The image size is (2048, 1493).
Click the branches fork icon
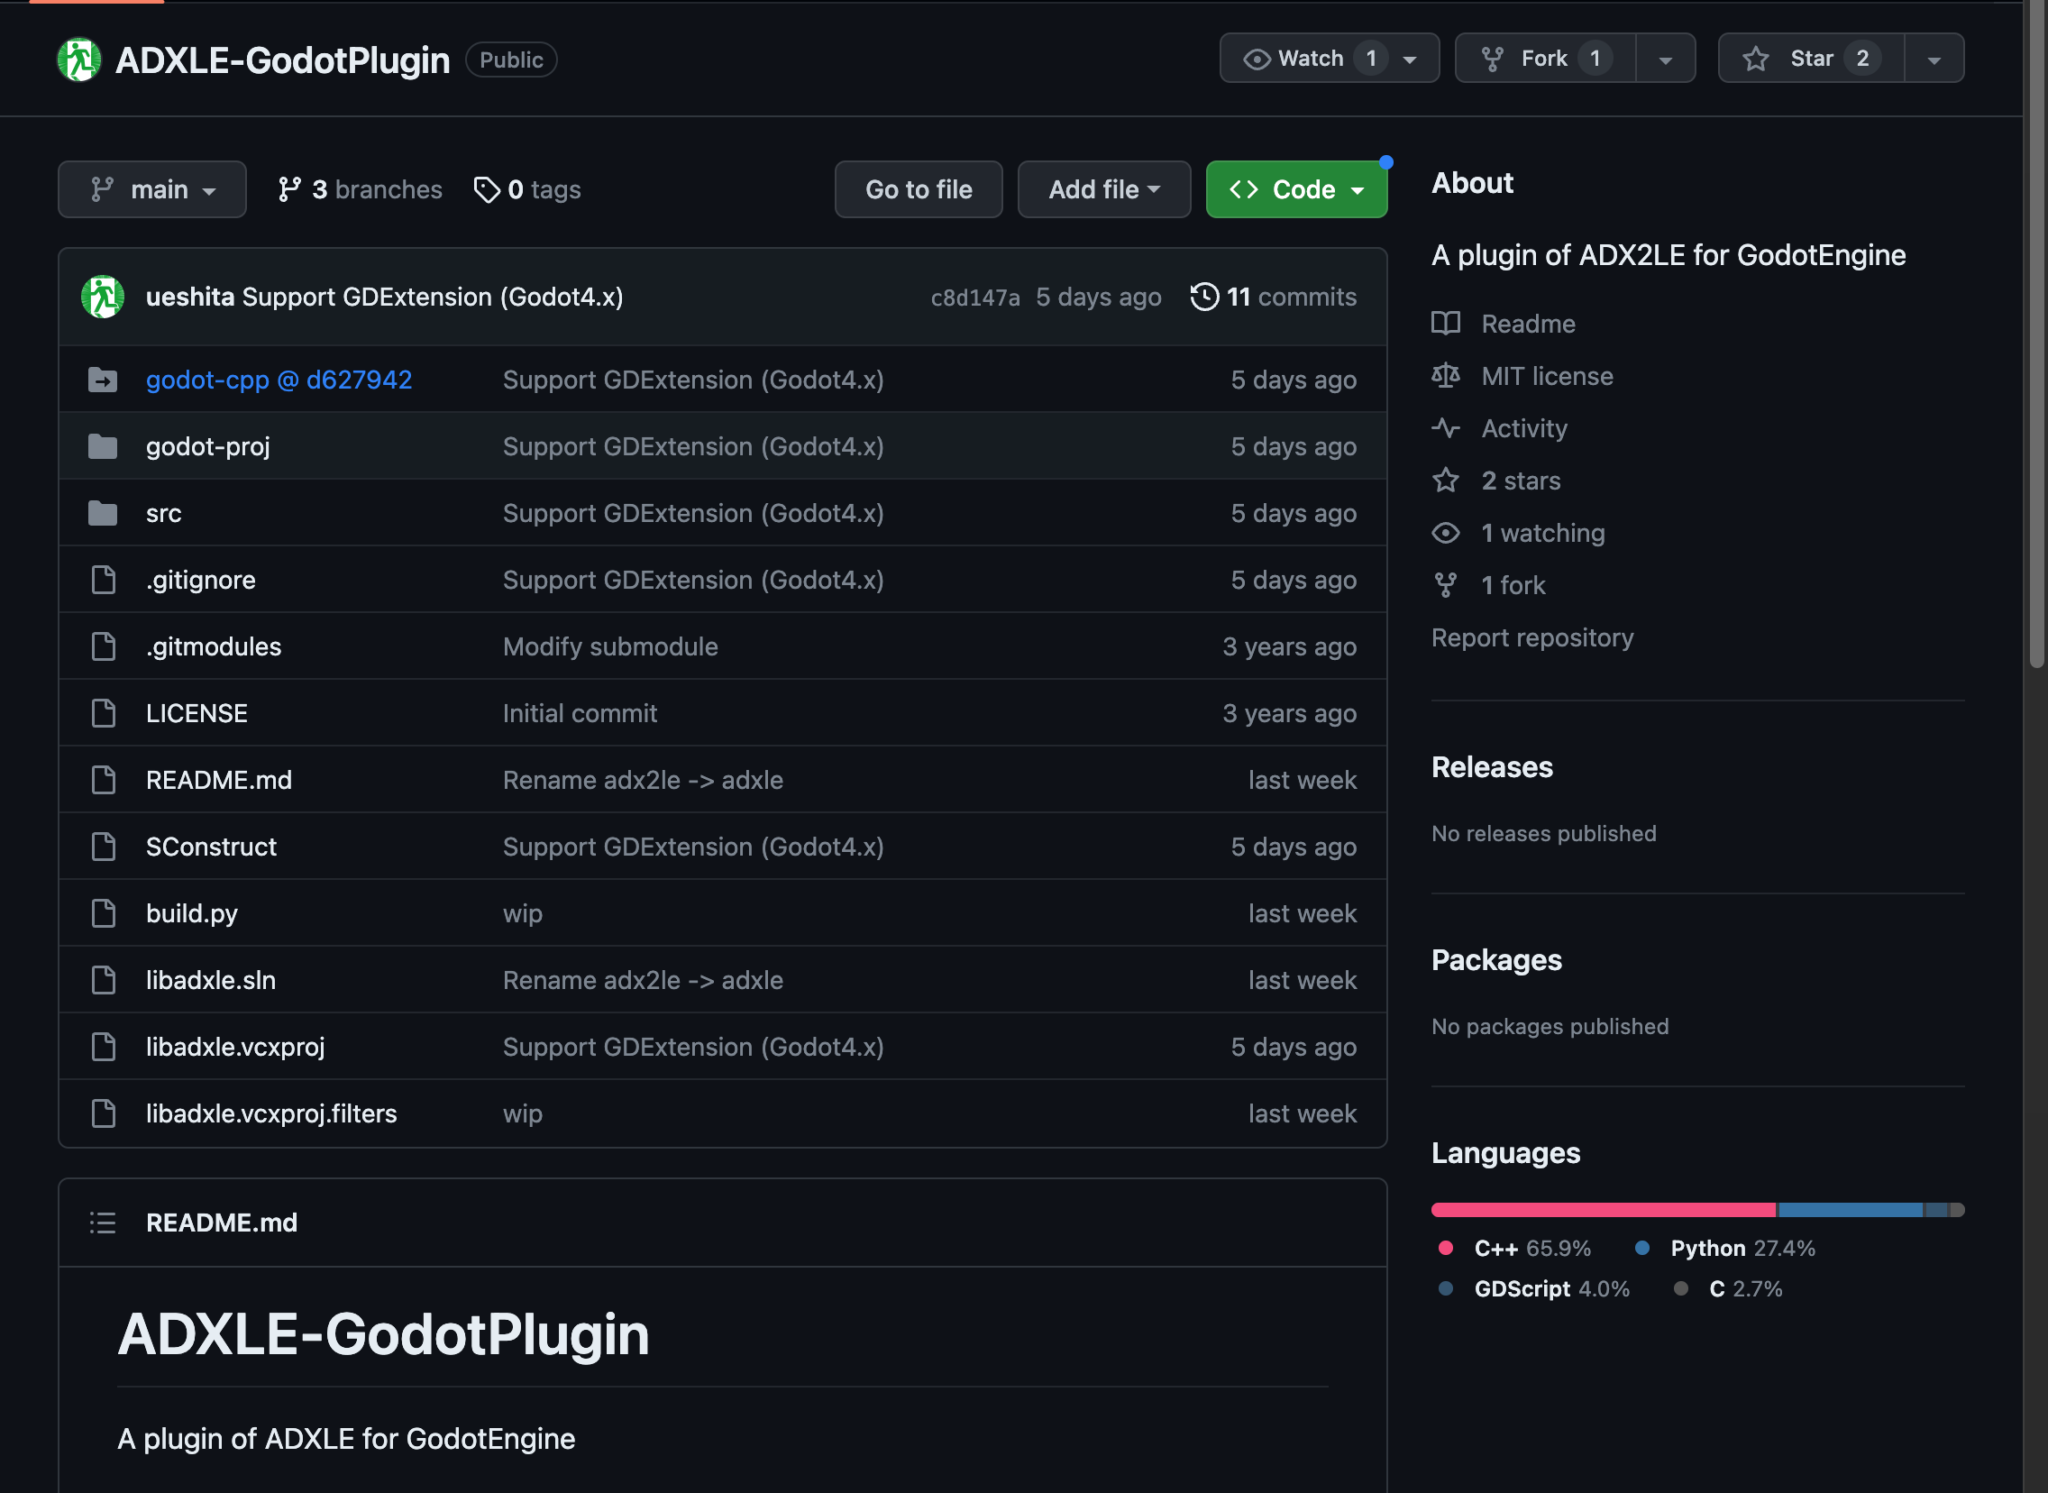tap(289, 190)
